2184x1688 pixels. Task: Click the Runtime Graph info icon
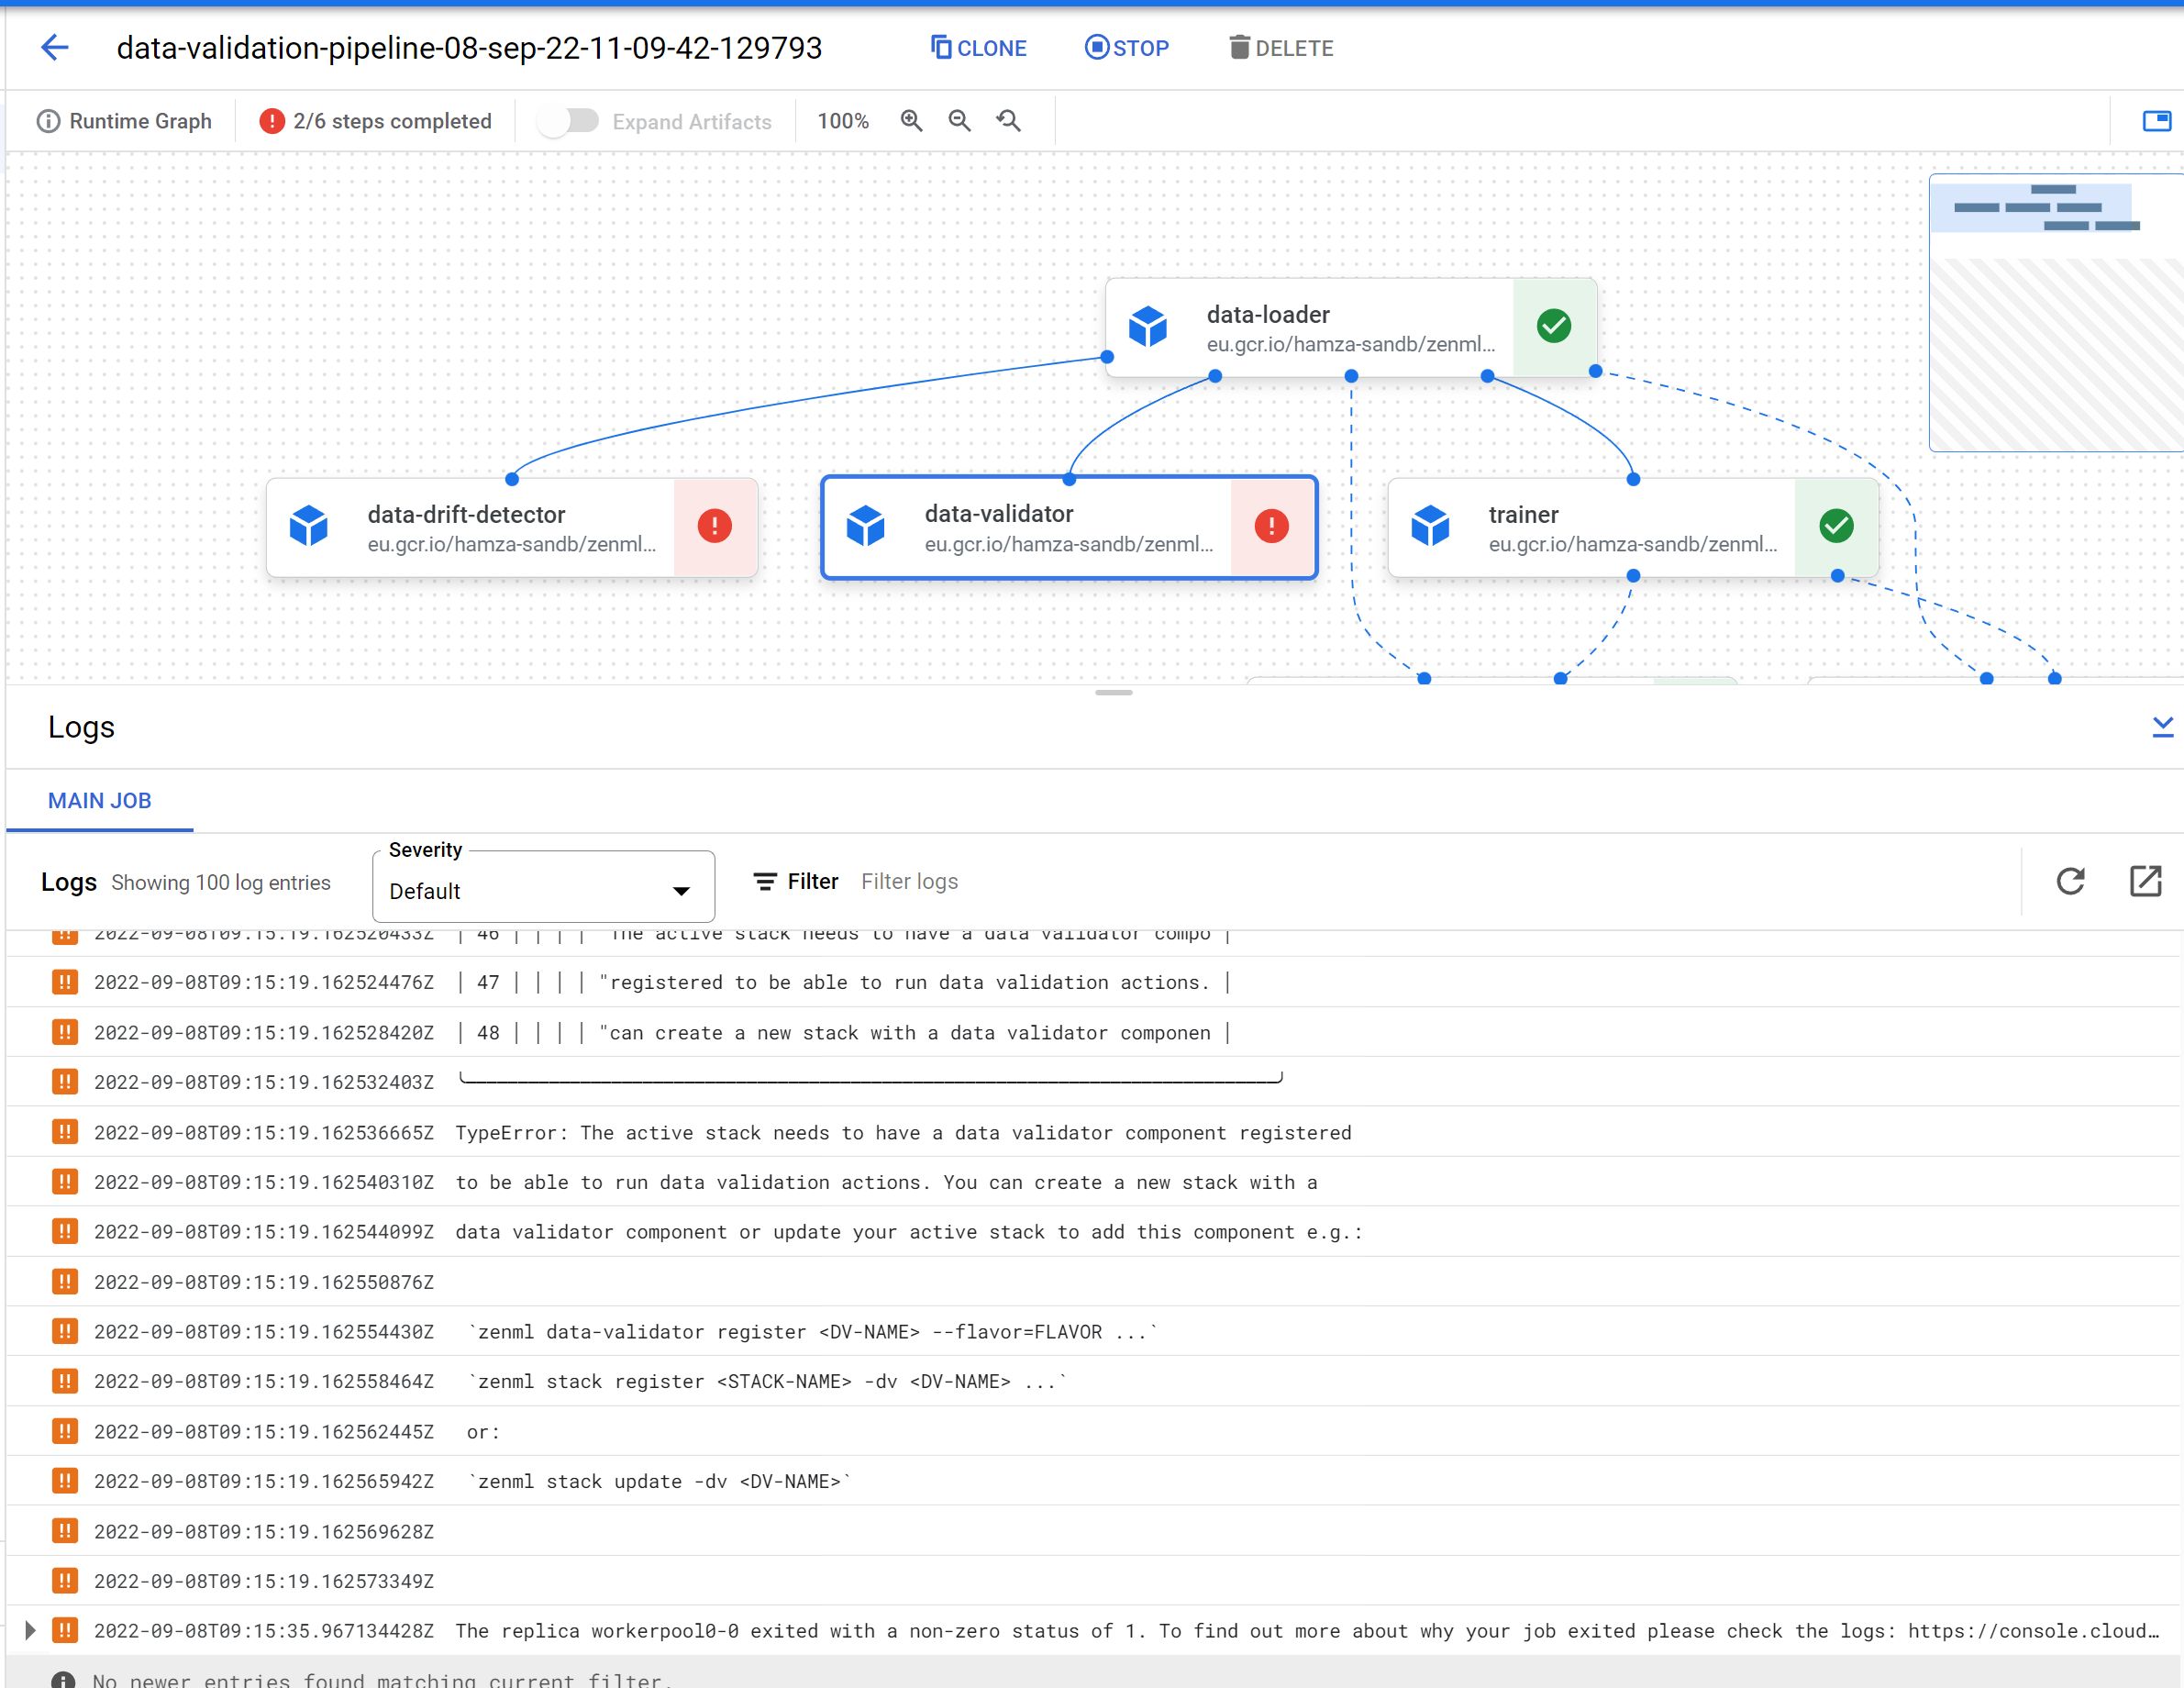(48, 121)
